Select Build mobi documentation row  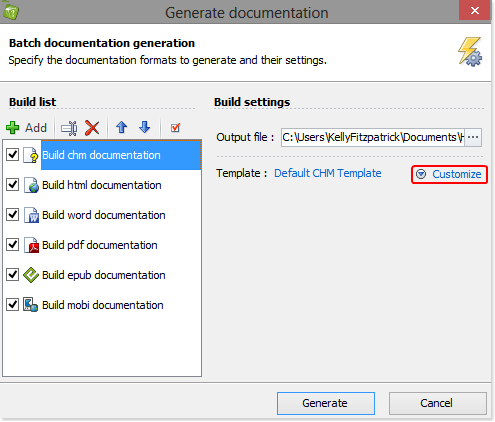[103, 305]
